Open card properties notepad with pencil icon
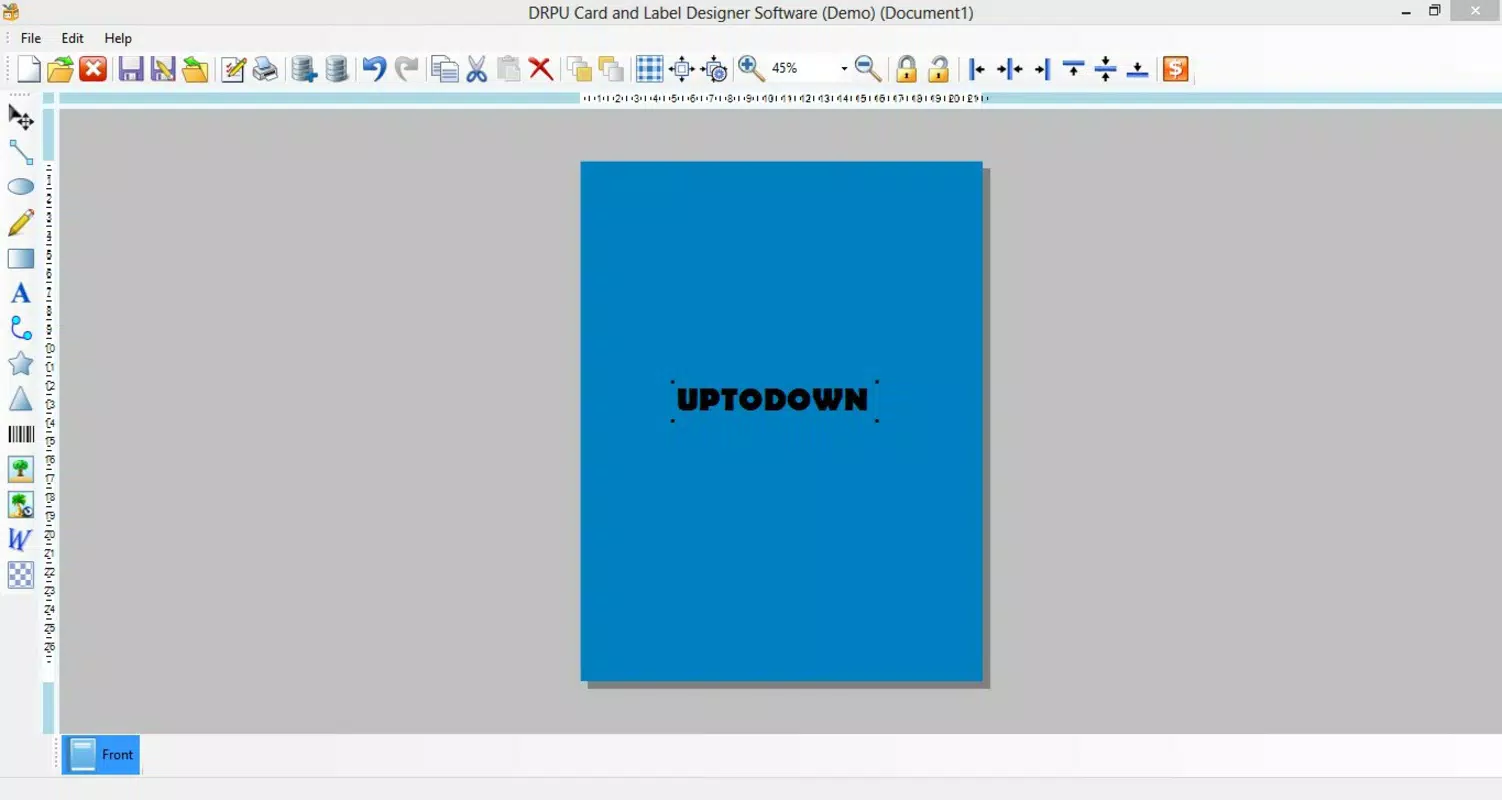 tap(233, 69)
